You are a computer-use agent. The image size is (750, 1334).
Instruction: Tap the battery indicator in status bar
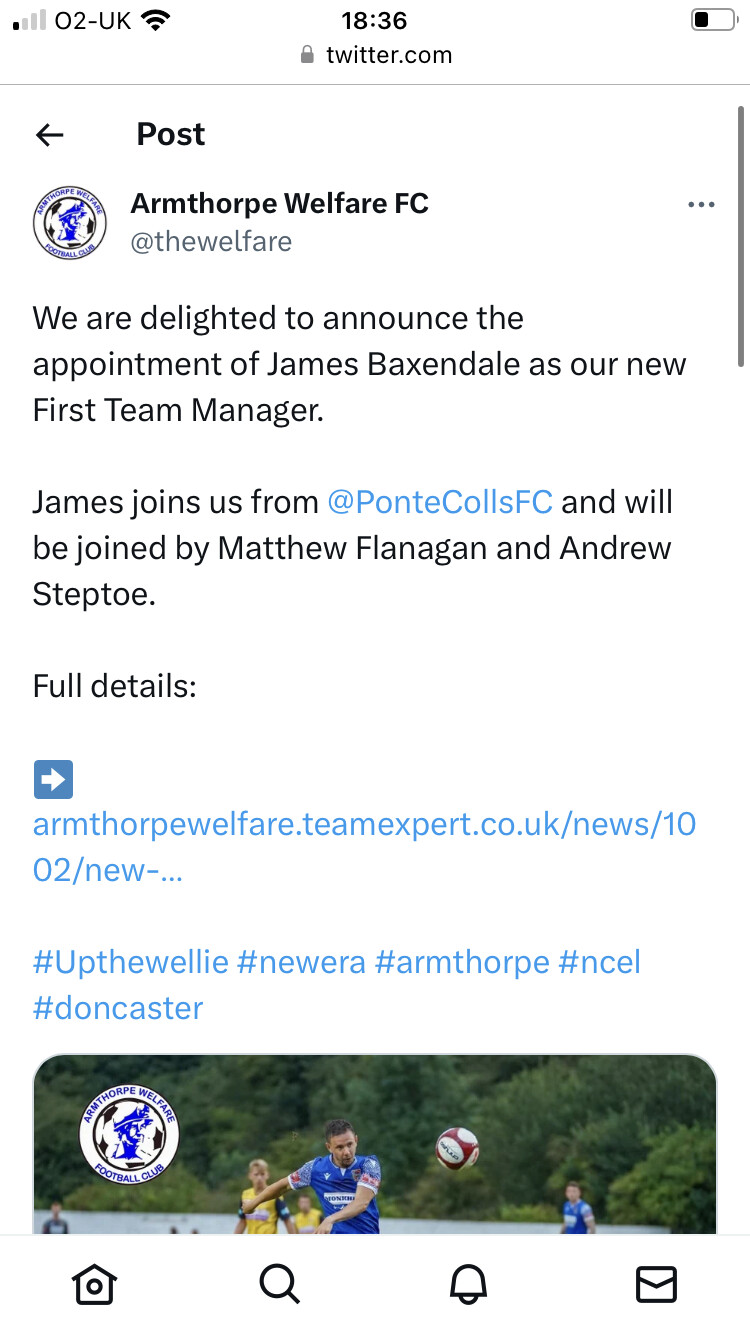point(714,19)
